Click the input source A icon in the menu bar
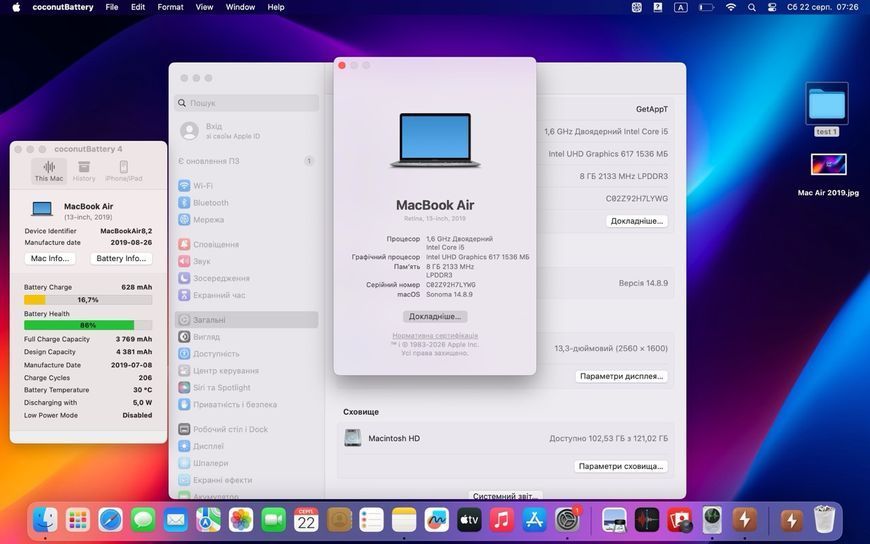The image size is (870, 544). [680, 7]
